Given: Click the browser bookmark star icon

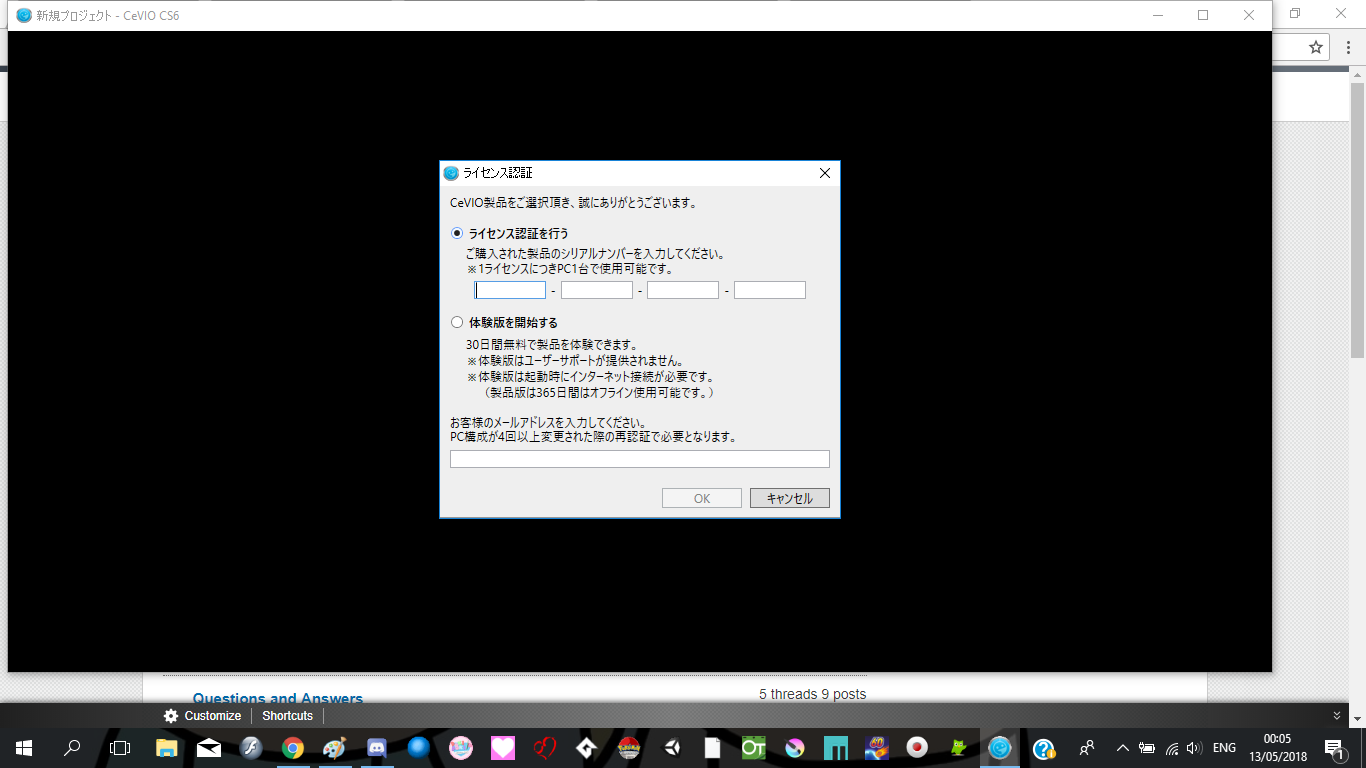Looking at the screenshot, I should [1316, 47].
